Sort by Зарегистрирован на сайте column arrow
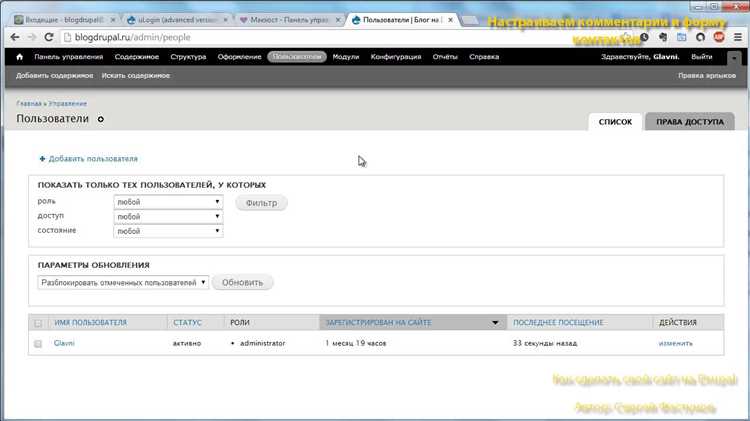 pyautogui.click(x=495, y=323)
